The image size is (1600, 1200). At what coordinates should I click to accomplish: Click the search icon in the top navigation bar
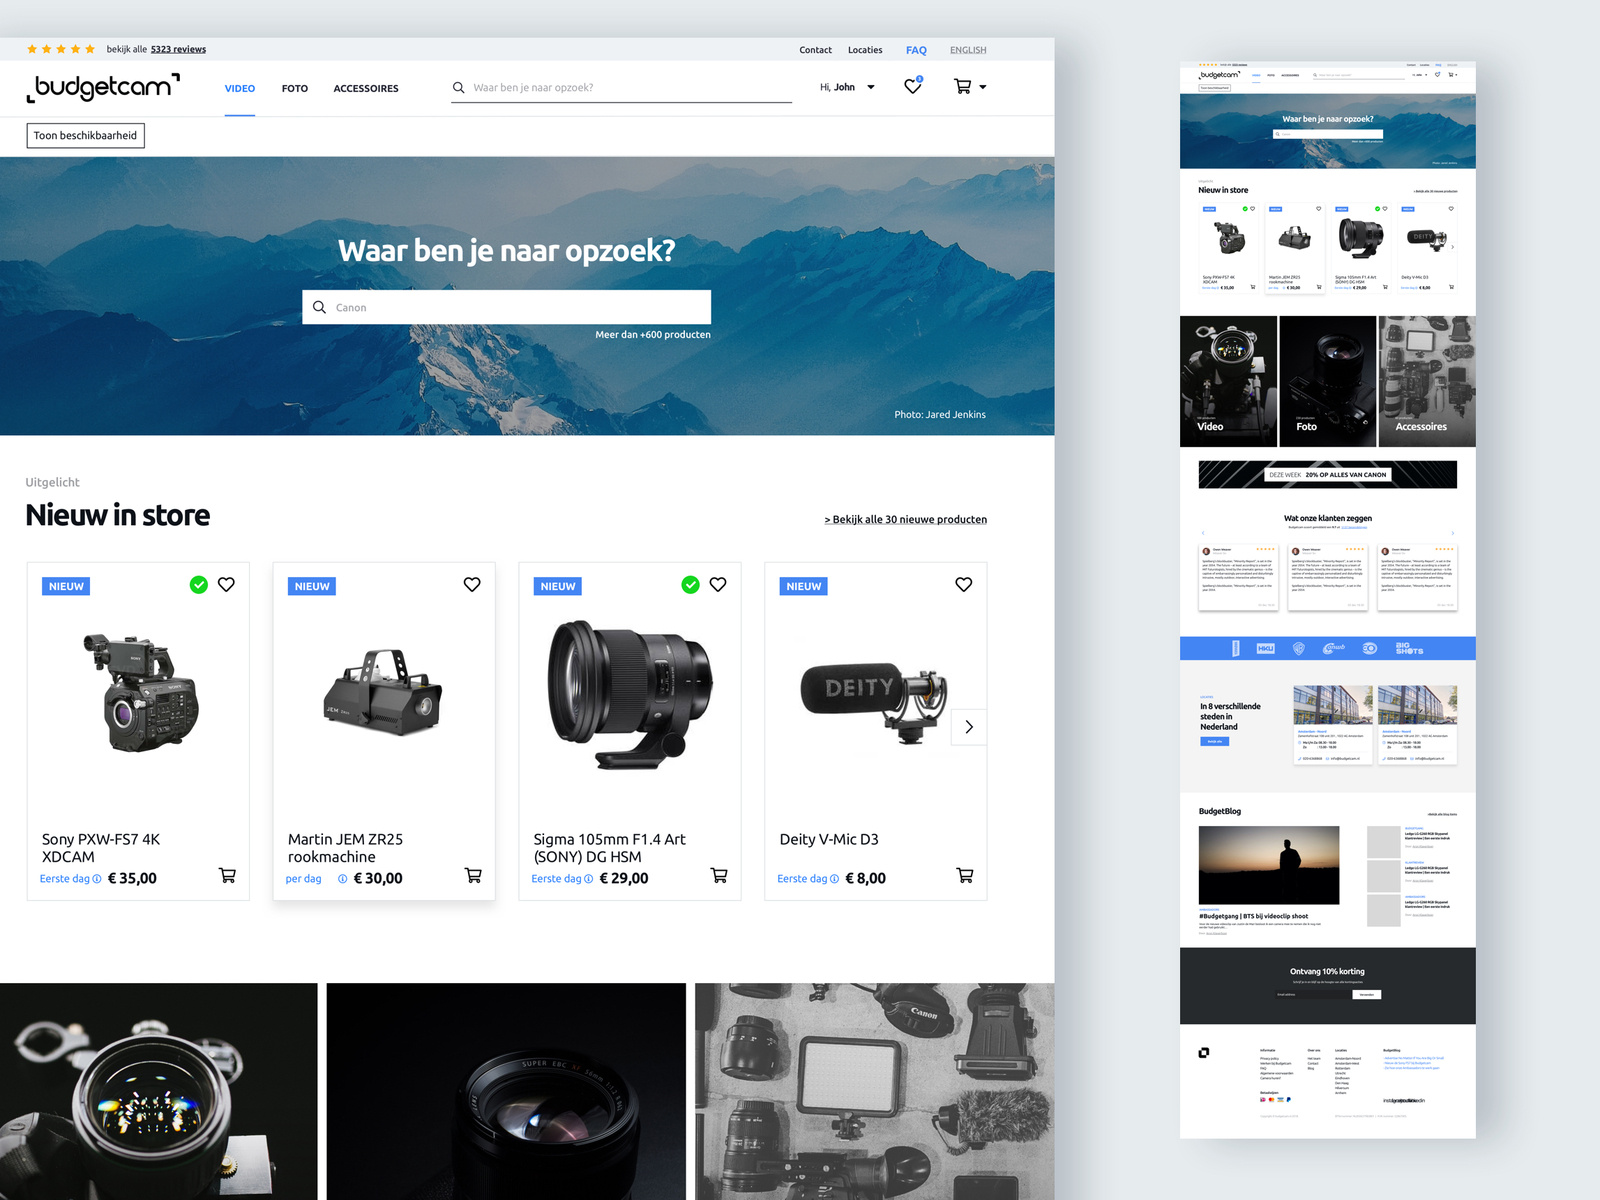(458, 87)
